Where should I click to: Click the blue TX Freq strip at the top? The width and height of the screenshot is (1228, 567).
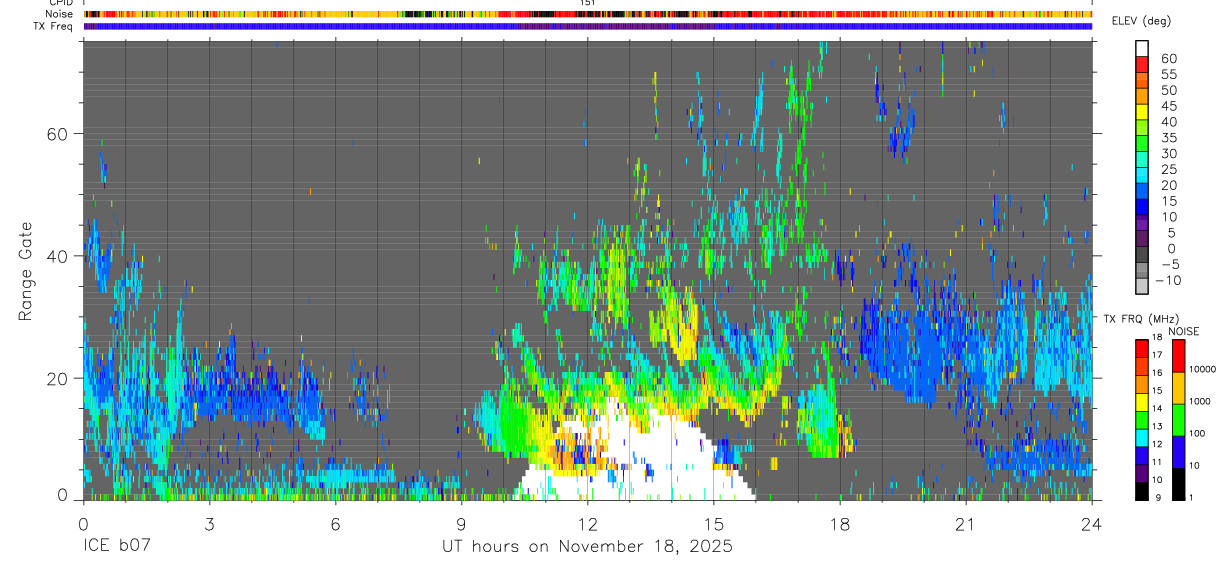tap(588, 26)
